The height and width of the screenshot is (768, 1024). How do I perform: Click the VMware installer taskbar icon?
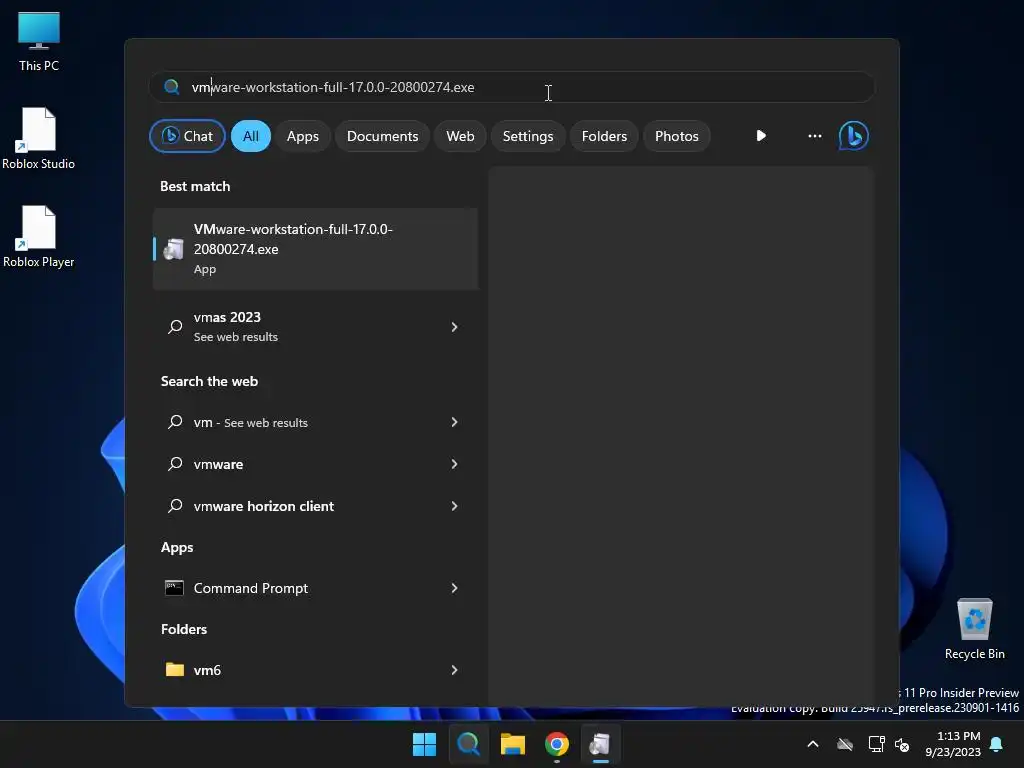point(600,744)
